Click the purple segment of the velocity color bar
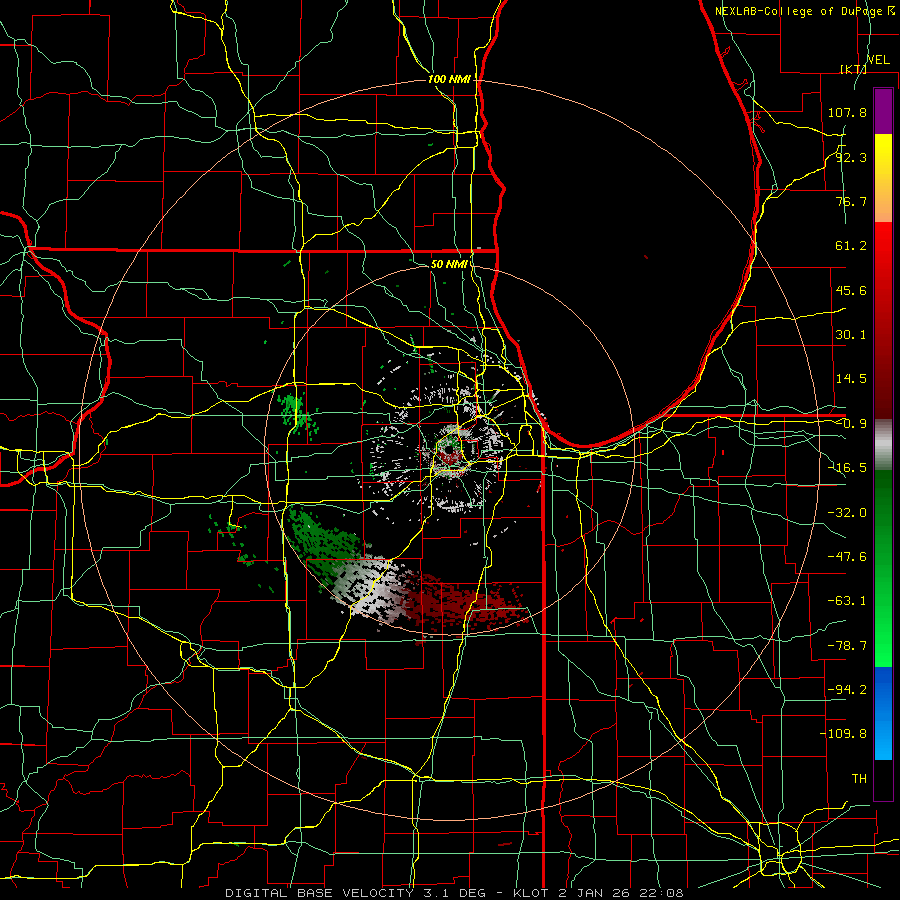The height and width of the screenshot is (900, 900). pyautogui.click(x=883, y=112)
